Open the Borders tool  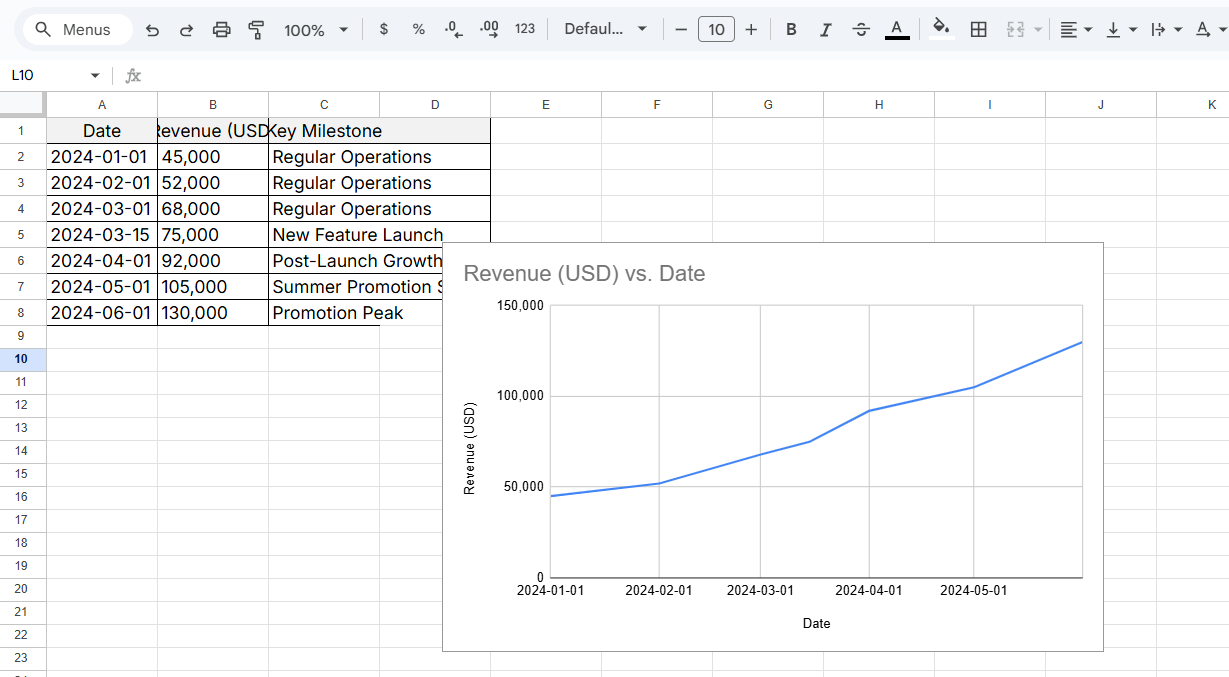coord(979,29)
